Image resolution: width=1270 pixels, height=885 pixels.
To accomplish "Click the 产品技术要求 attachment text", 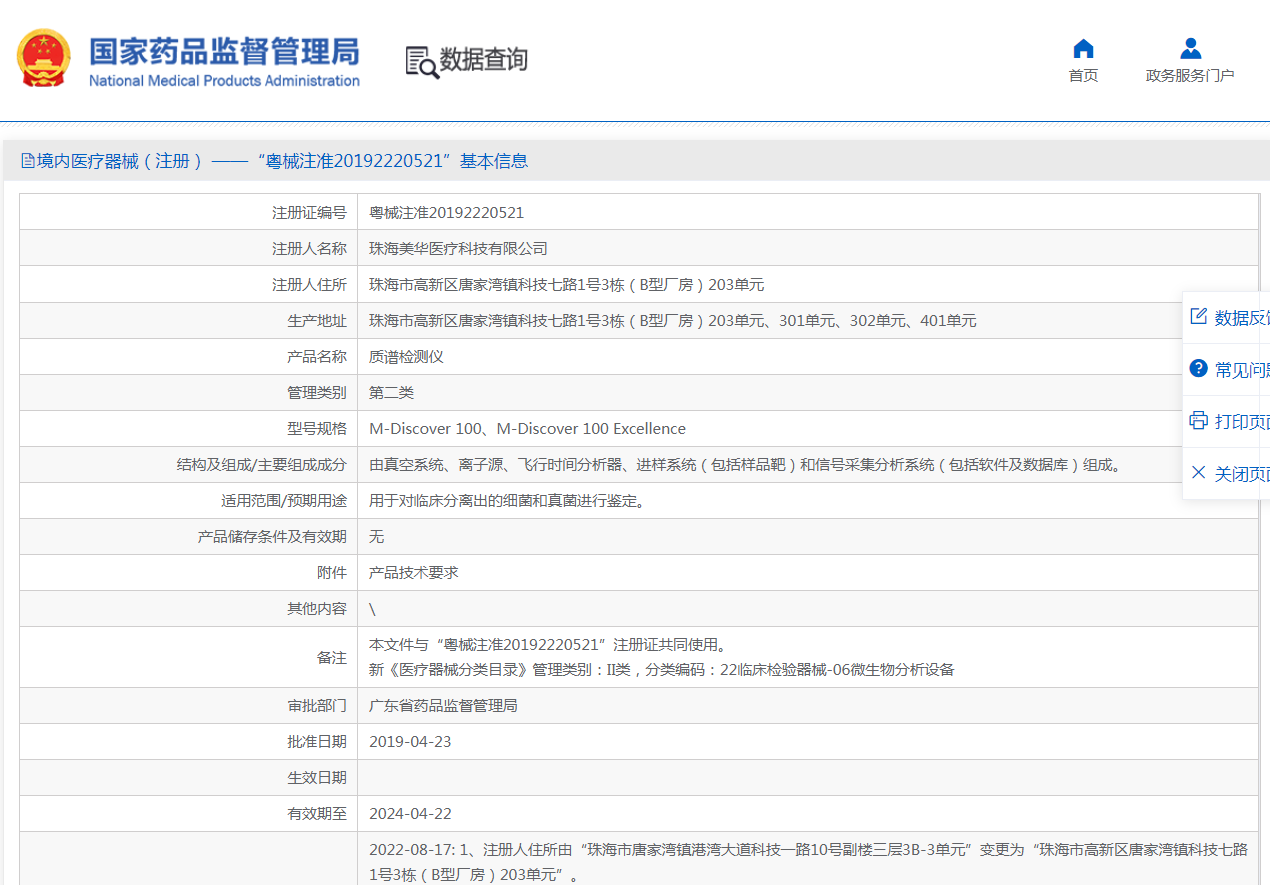I will tap(413, 573).
